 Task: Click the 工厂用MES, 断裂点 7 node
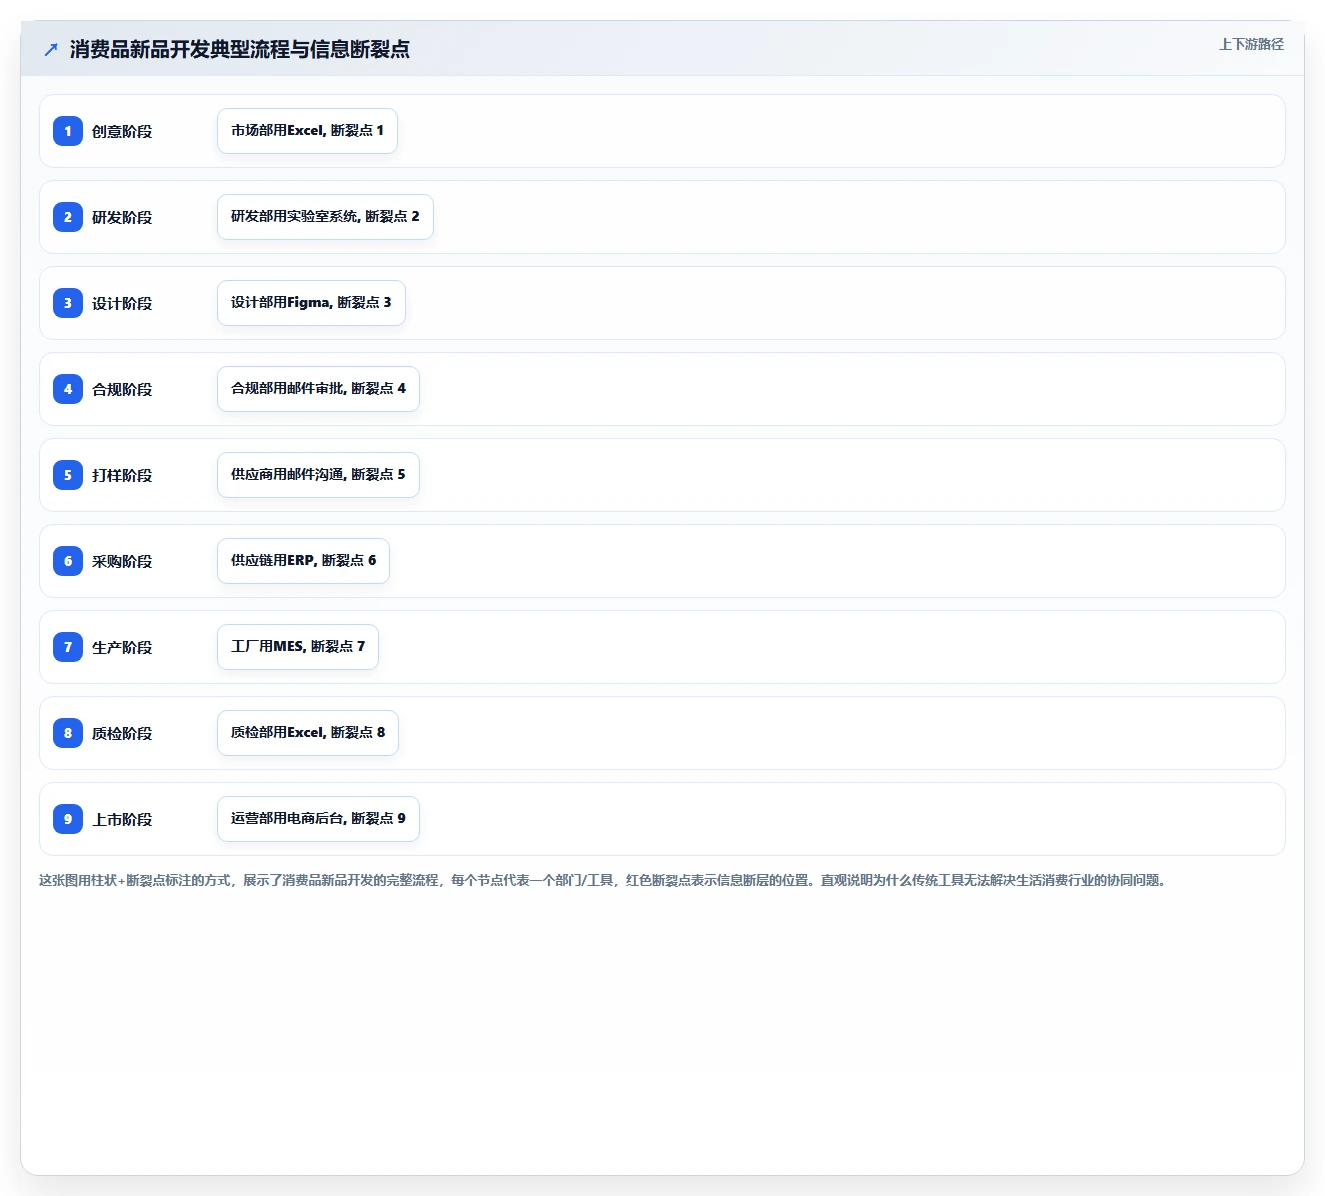(298, 647)
